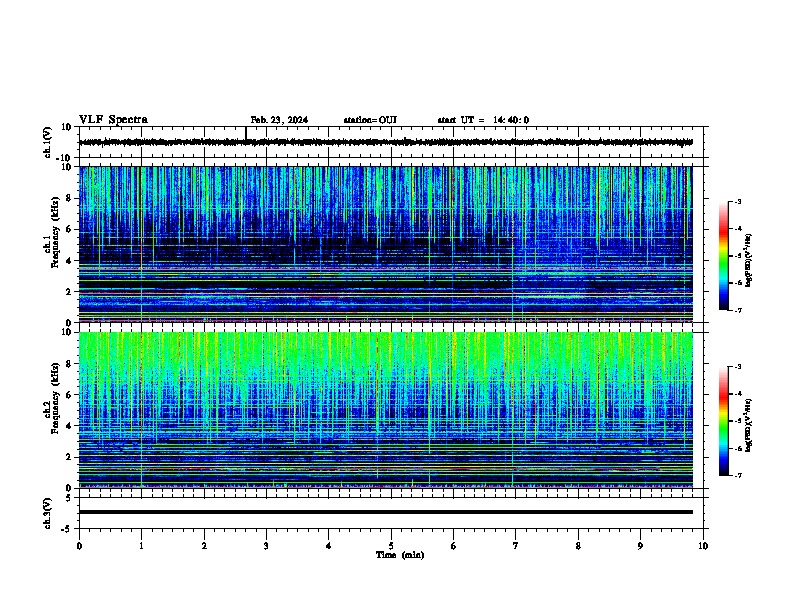Click the "VLF Spectra" plot title
This screenshot has height=612, width=792.
[113, 120]
